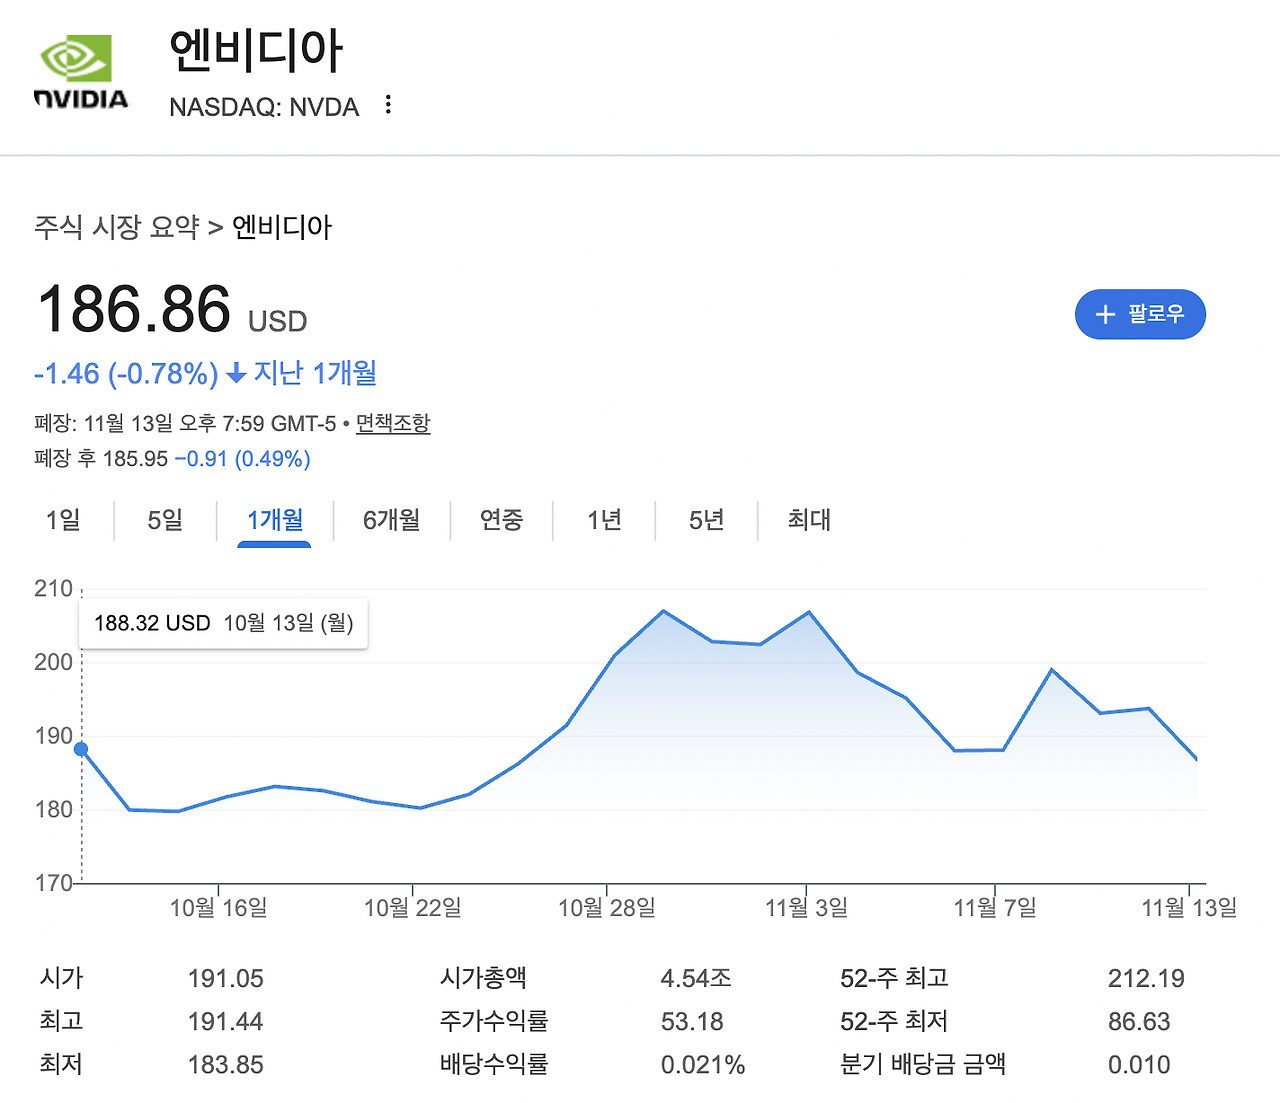1280x1103 pixels.
Task: Click the chart peak near 10월 28일
Action: point(663,610)
